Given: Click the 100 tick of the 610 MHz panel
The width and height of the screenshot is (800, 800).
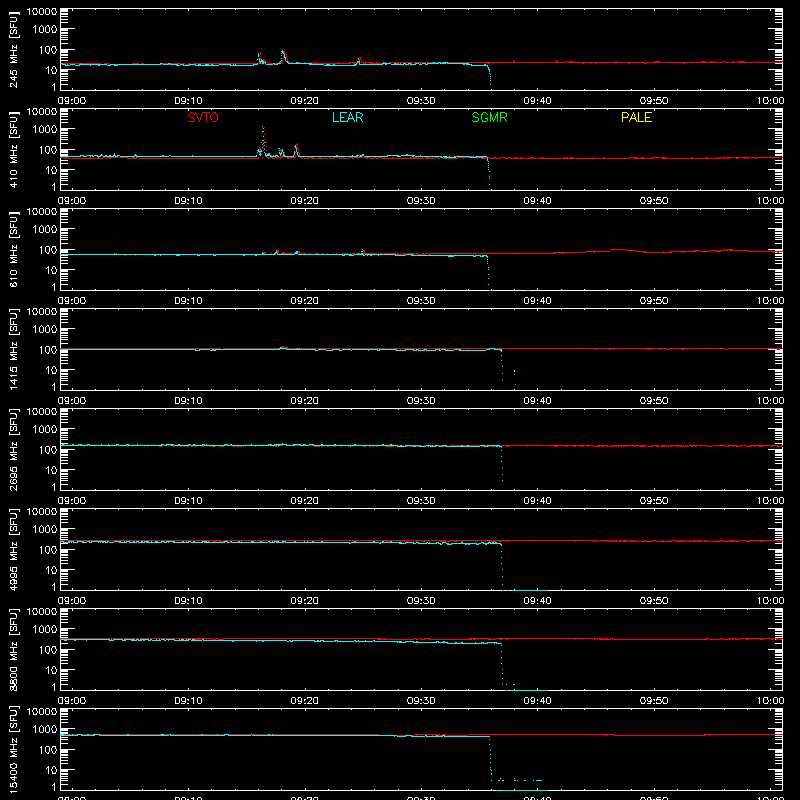Looking at the screenshot, I should [48, 250].
